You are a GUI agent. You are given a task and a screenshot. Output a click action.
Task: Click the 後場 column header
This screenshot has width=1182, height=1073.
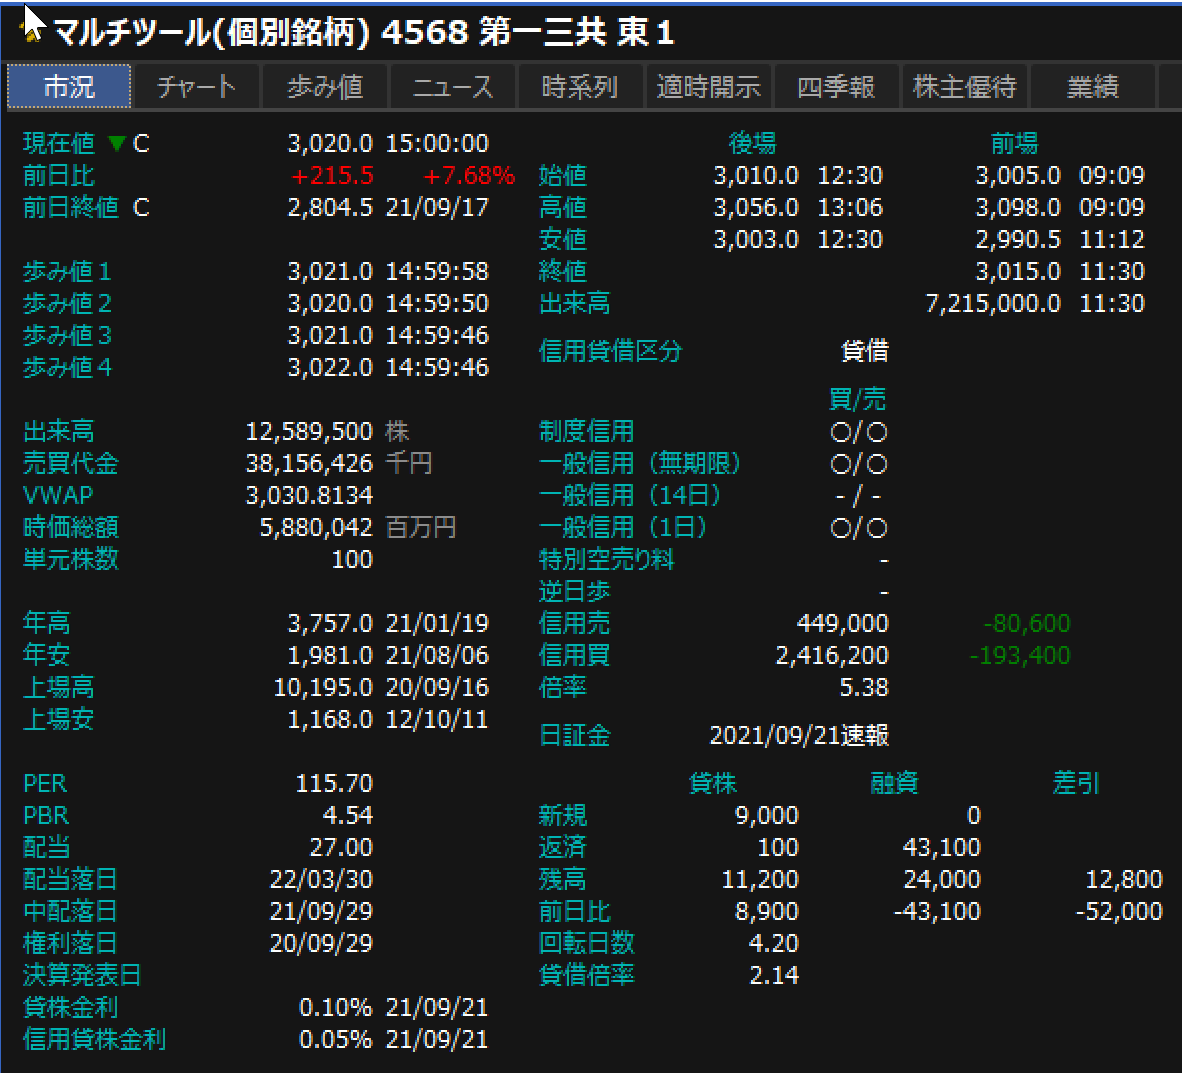coord(752,143)
